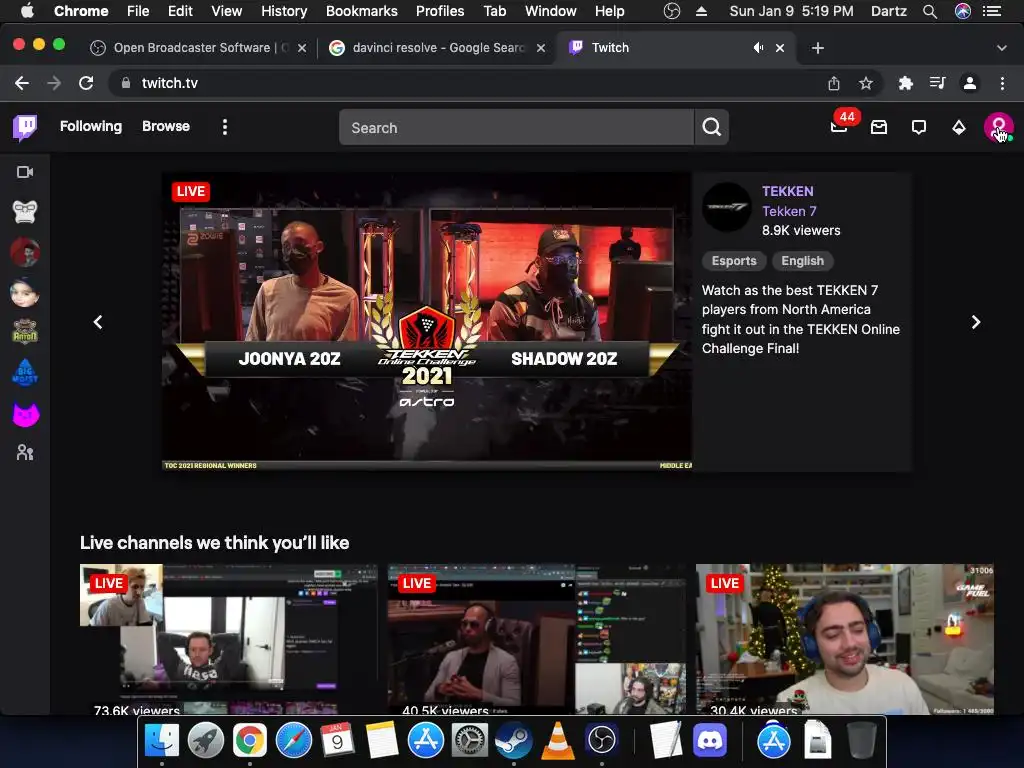Open the Following page
The height and width of the screenshot is (768, 1024).
tap(91, 126)
